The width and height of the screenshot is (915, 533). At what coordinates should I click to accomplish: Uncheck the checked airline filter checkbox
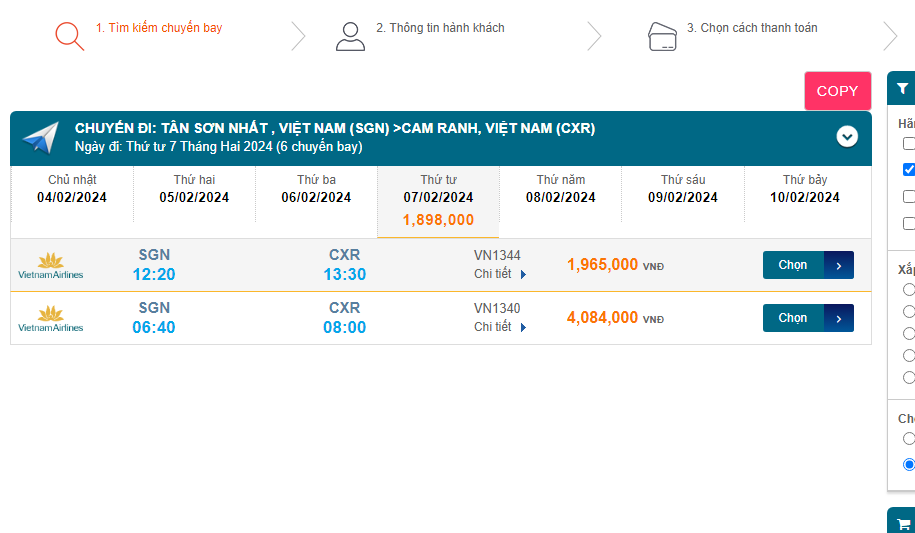909,169
